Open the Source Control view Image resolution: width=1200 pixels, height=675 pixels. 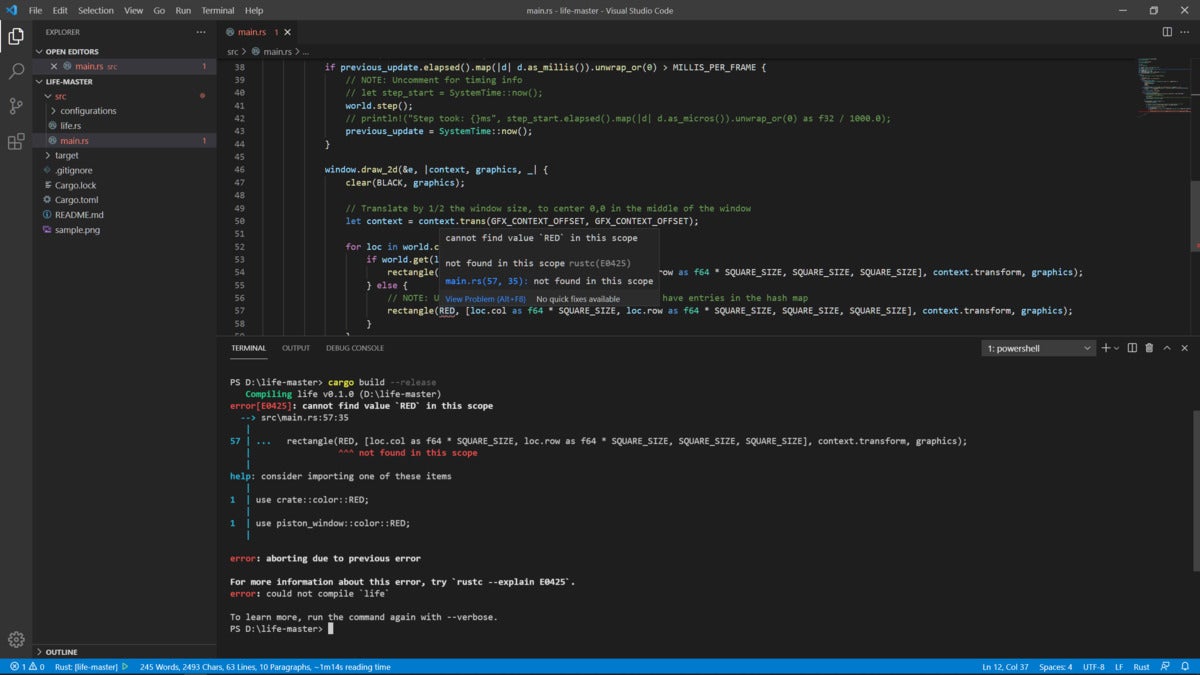click(16, 106)
